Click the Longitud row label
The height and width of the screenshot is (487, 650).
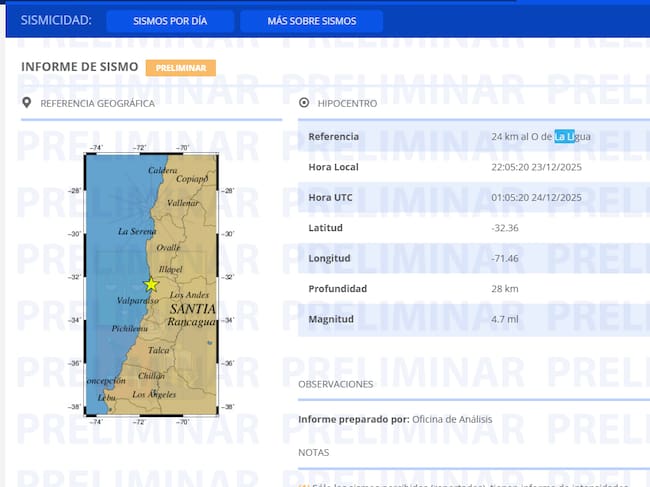click(x=330, y=258)
